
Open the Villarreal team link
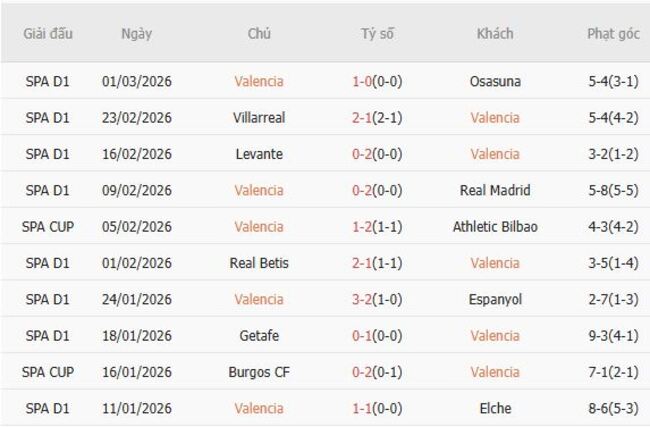click(259, 117)
